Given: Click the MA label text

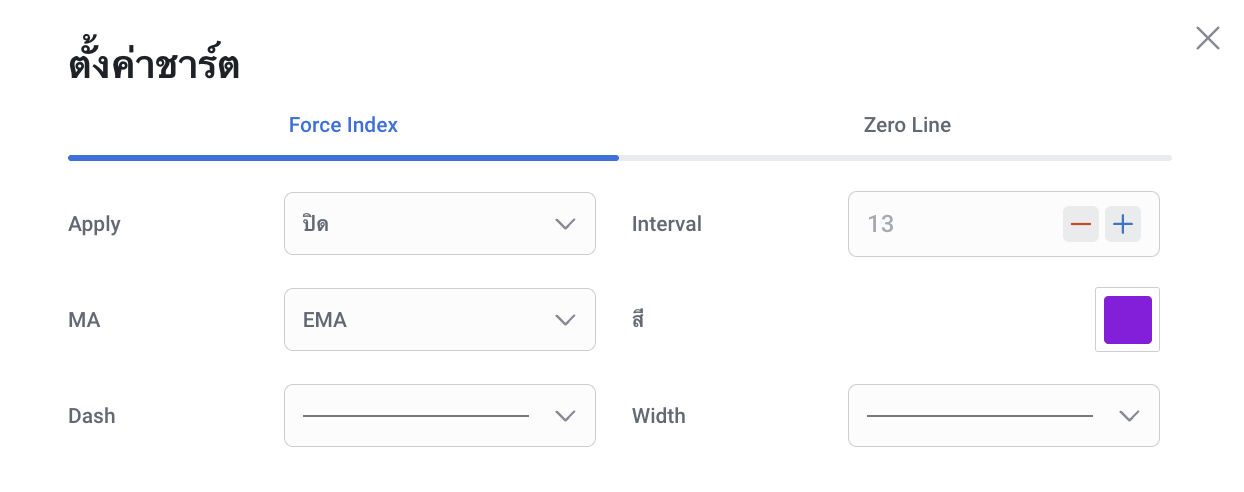Looking at the screenshot, I should point(84,320).
